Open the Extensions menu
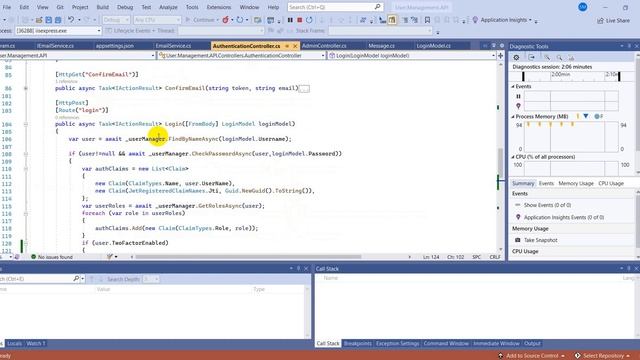Image resolution: width=640 pixels, height=360 pixels. [219, 7]
